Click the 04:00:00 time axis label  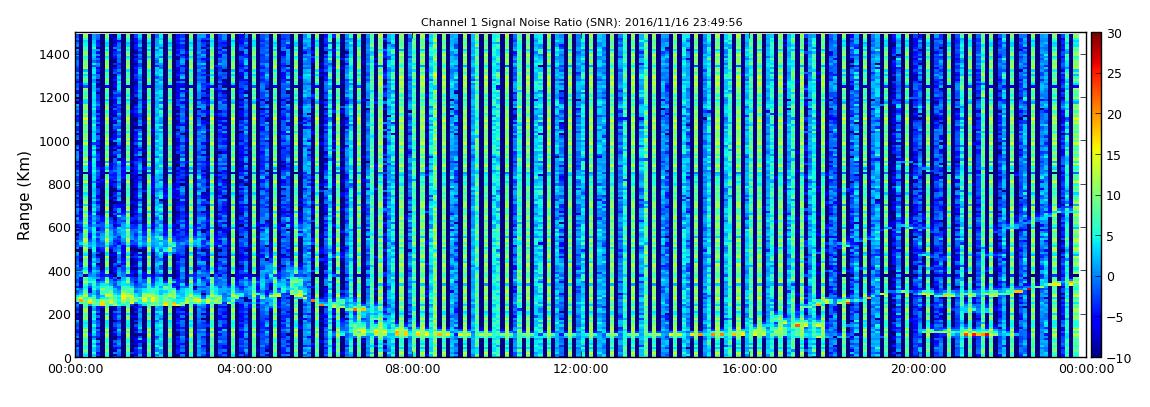point(245,370)
